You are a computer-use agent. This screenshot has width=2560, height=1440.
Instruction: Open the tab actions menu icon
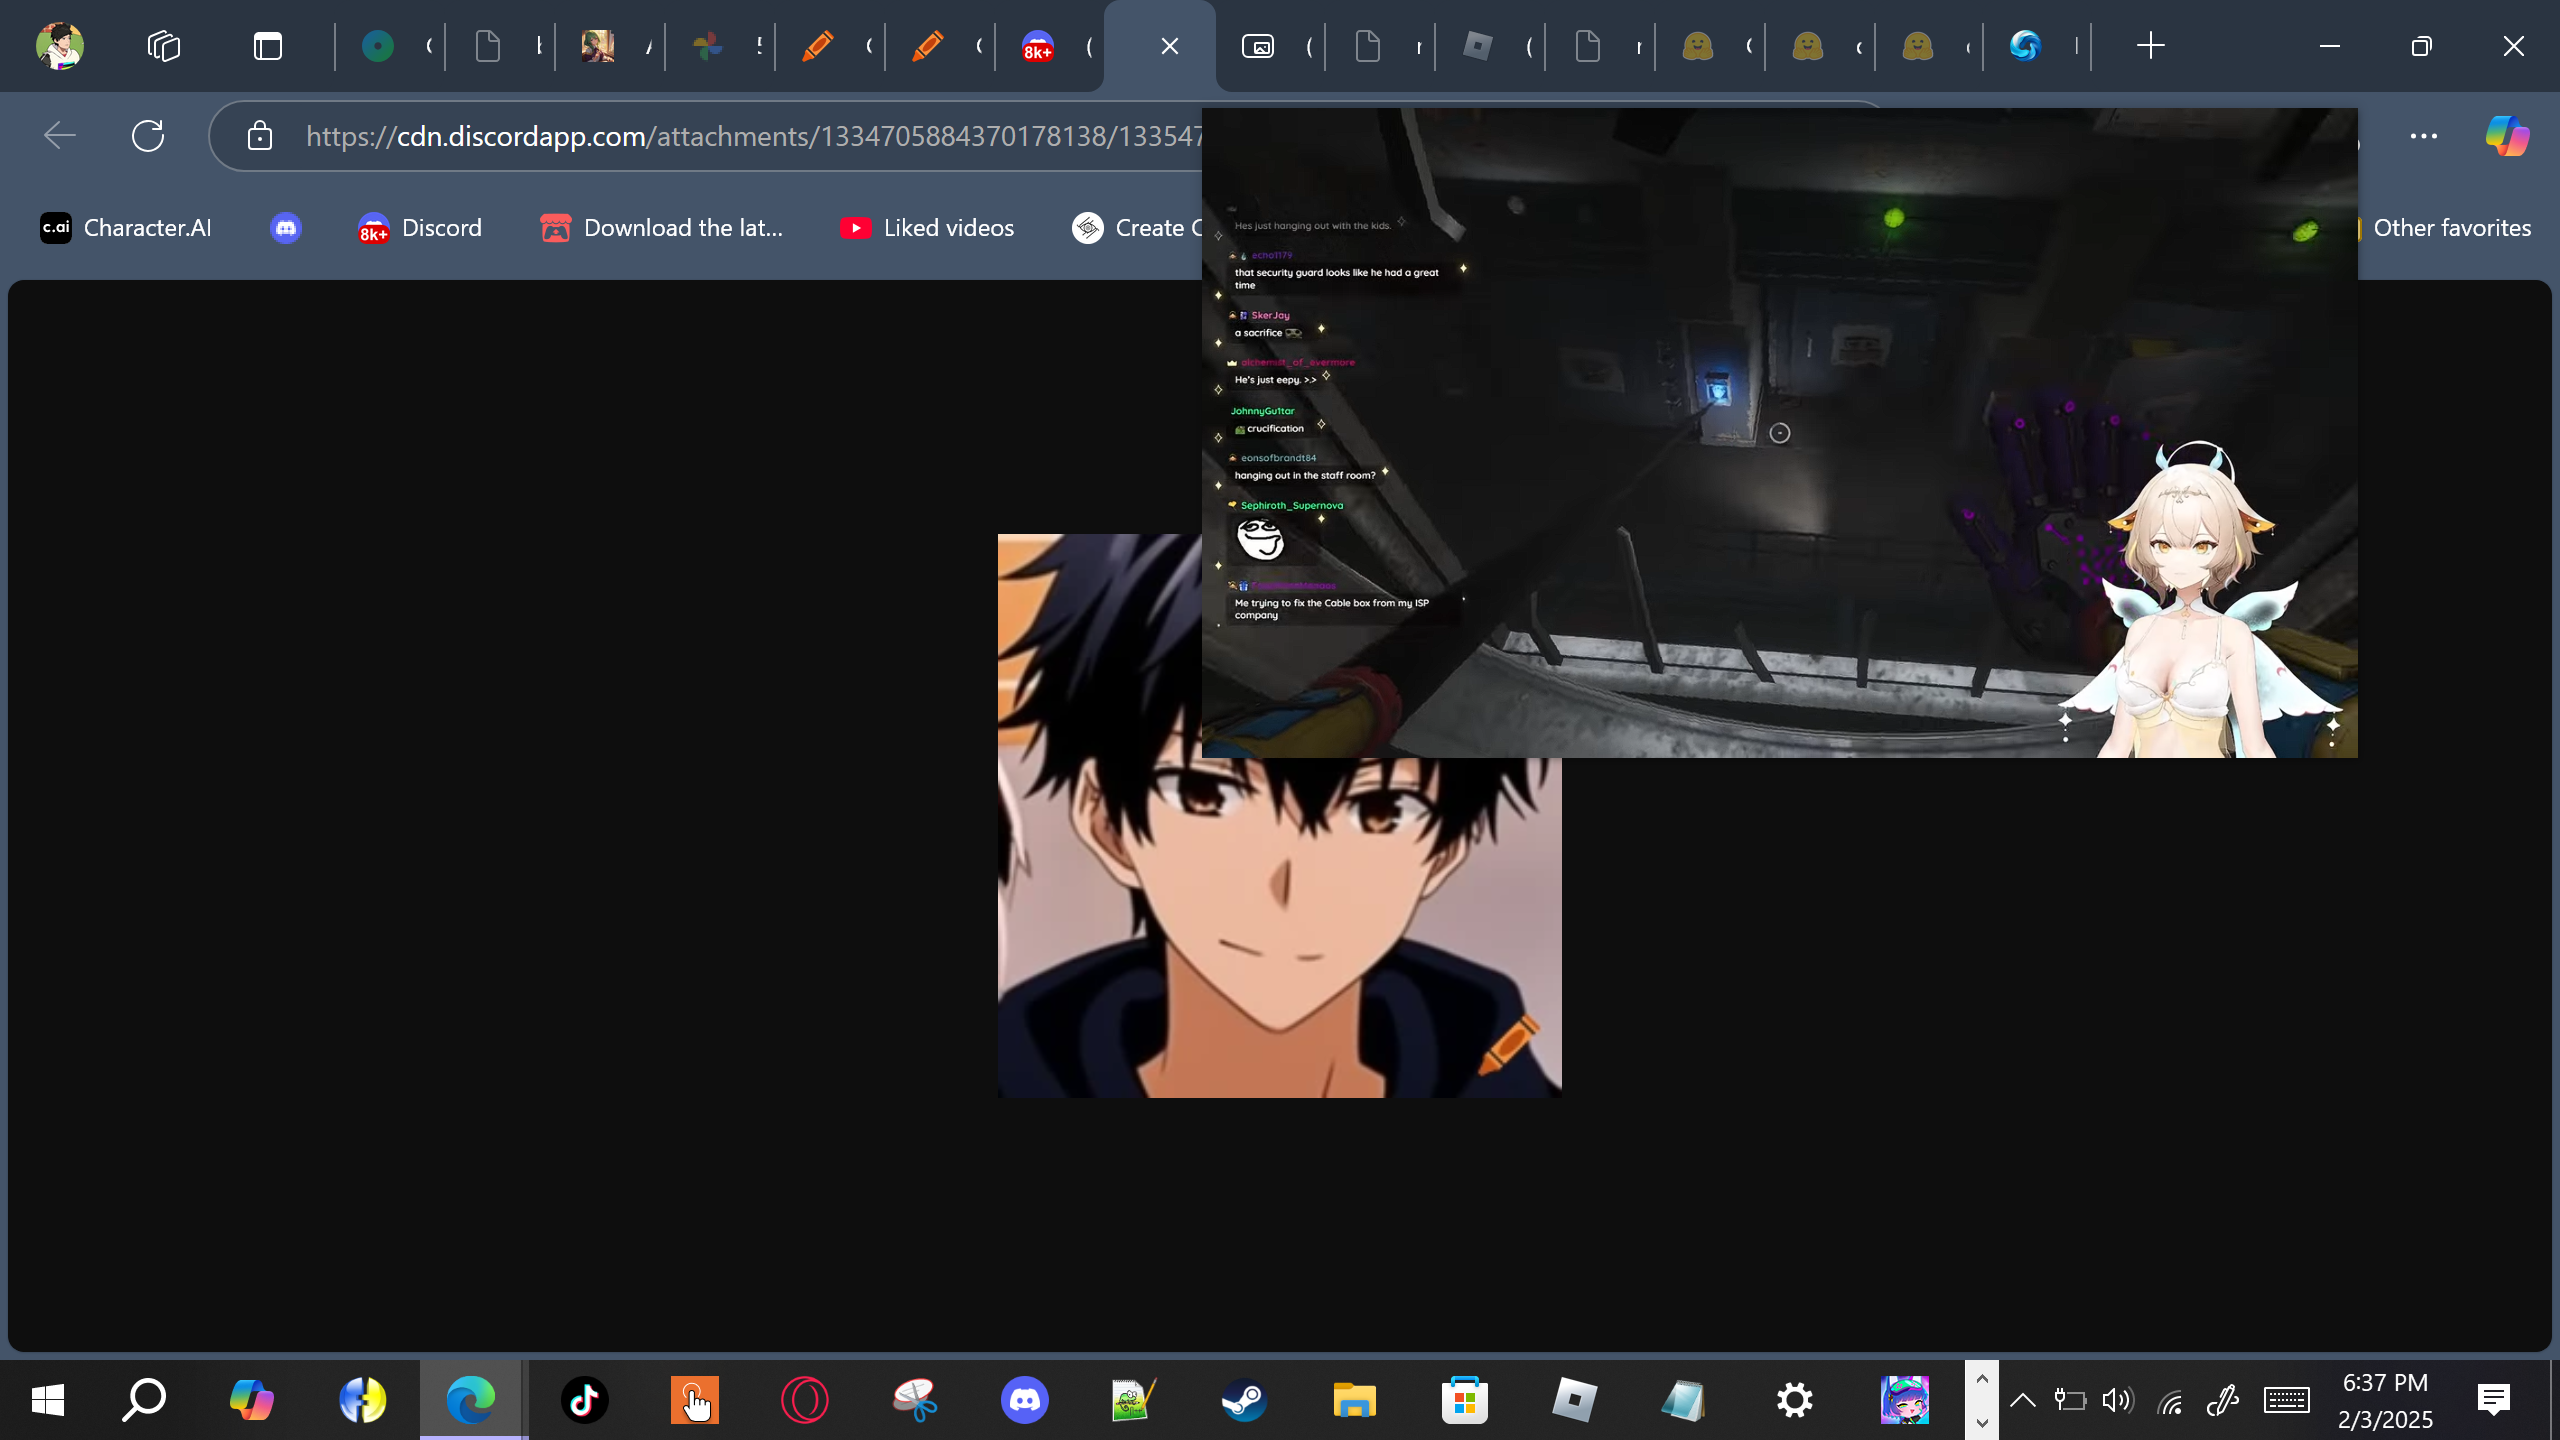[268, 46]
